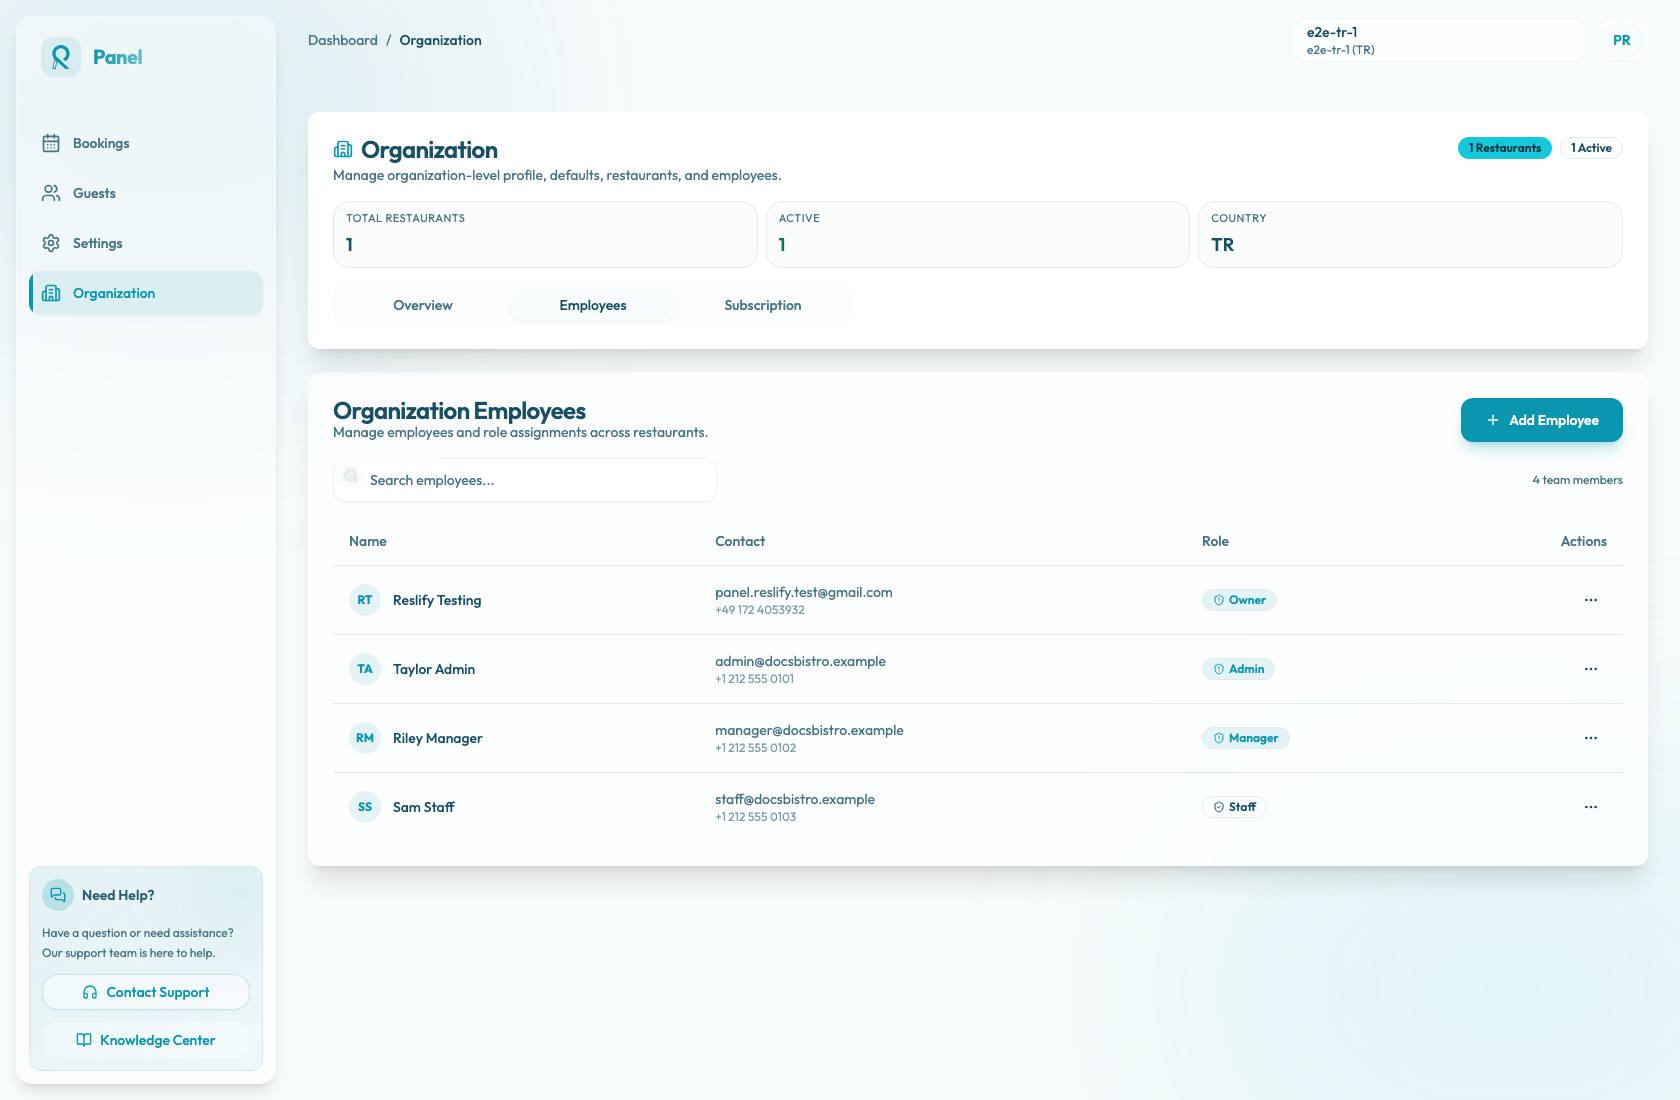1680x1100 pixels.
Task: Click RT avatar for Reslify Testing
Action: [365, 600]
